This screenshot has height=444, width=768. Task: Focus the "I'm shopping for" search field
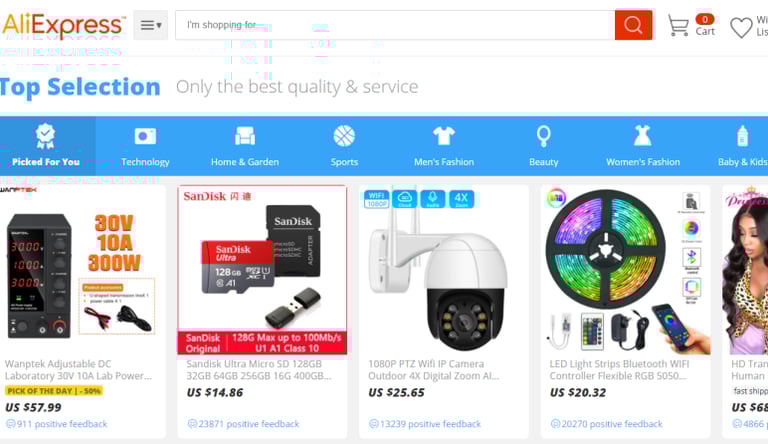pos(395,25)
